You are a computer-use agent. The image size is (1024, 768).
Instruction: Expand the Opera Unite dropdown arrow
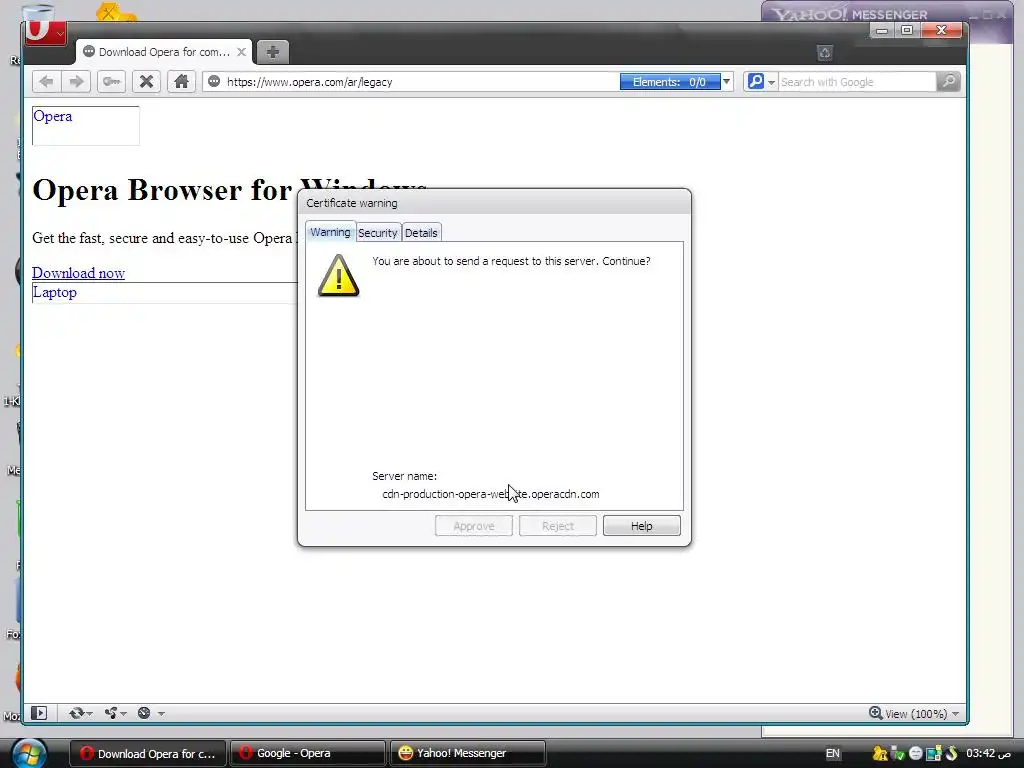pos(123,714)
